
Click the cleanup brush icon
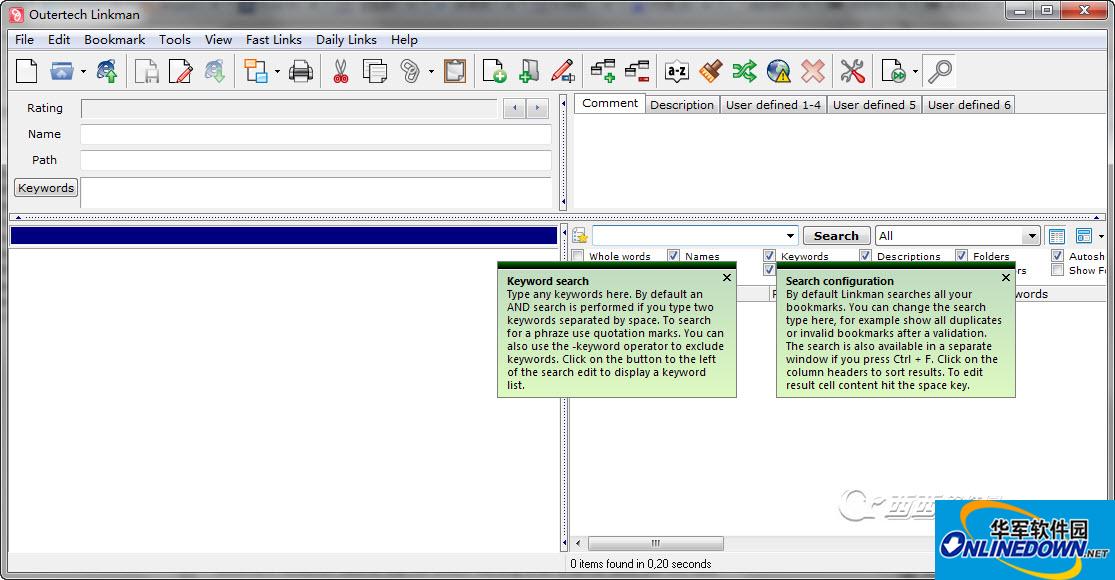click(710, 71)
